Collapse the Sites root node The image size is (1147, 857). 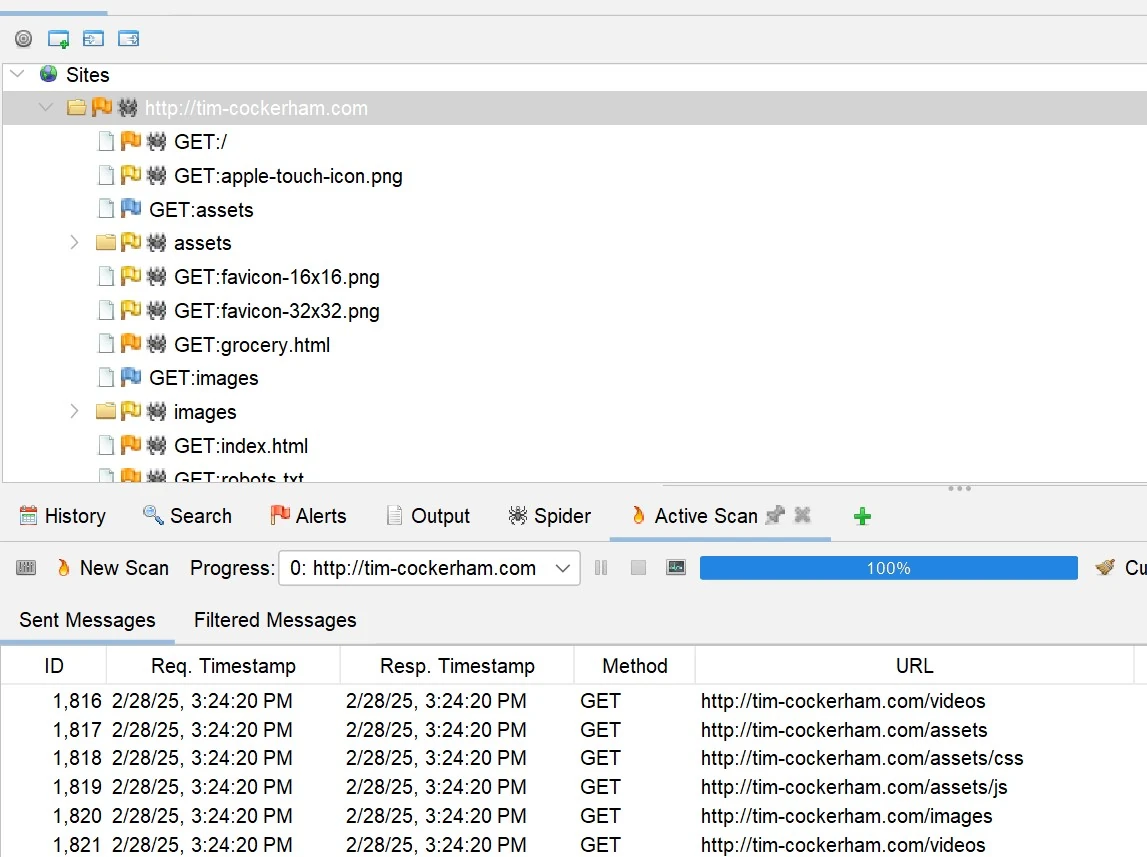(x=17, y=74)
